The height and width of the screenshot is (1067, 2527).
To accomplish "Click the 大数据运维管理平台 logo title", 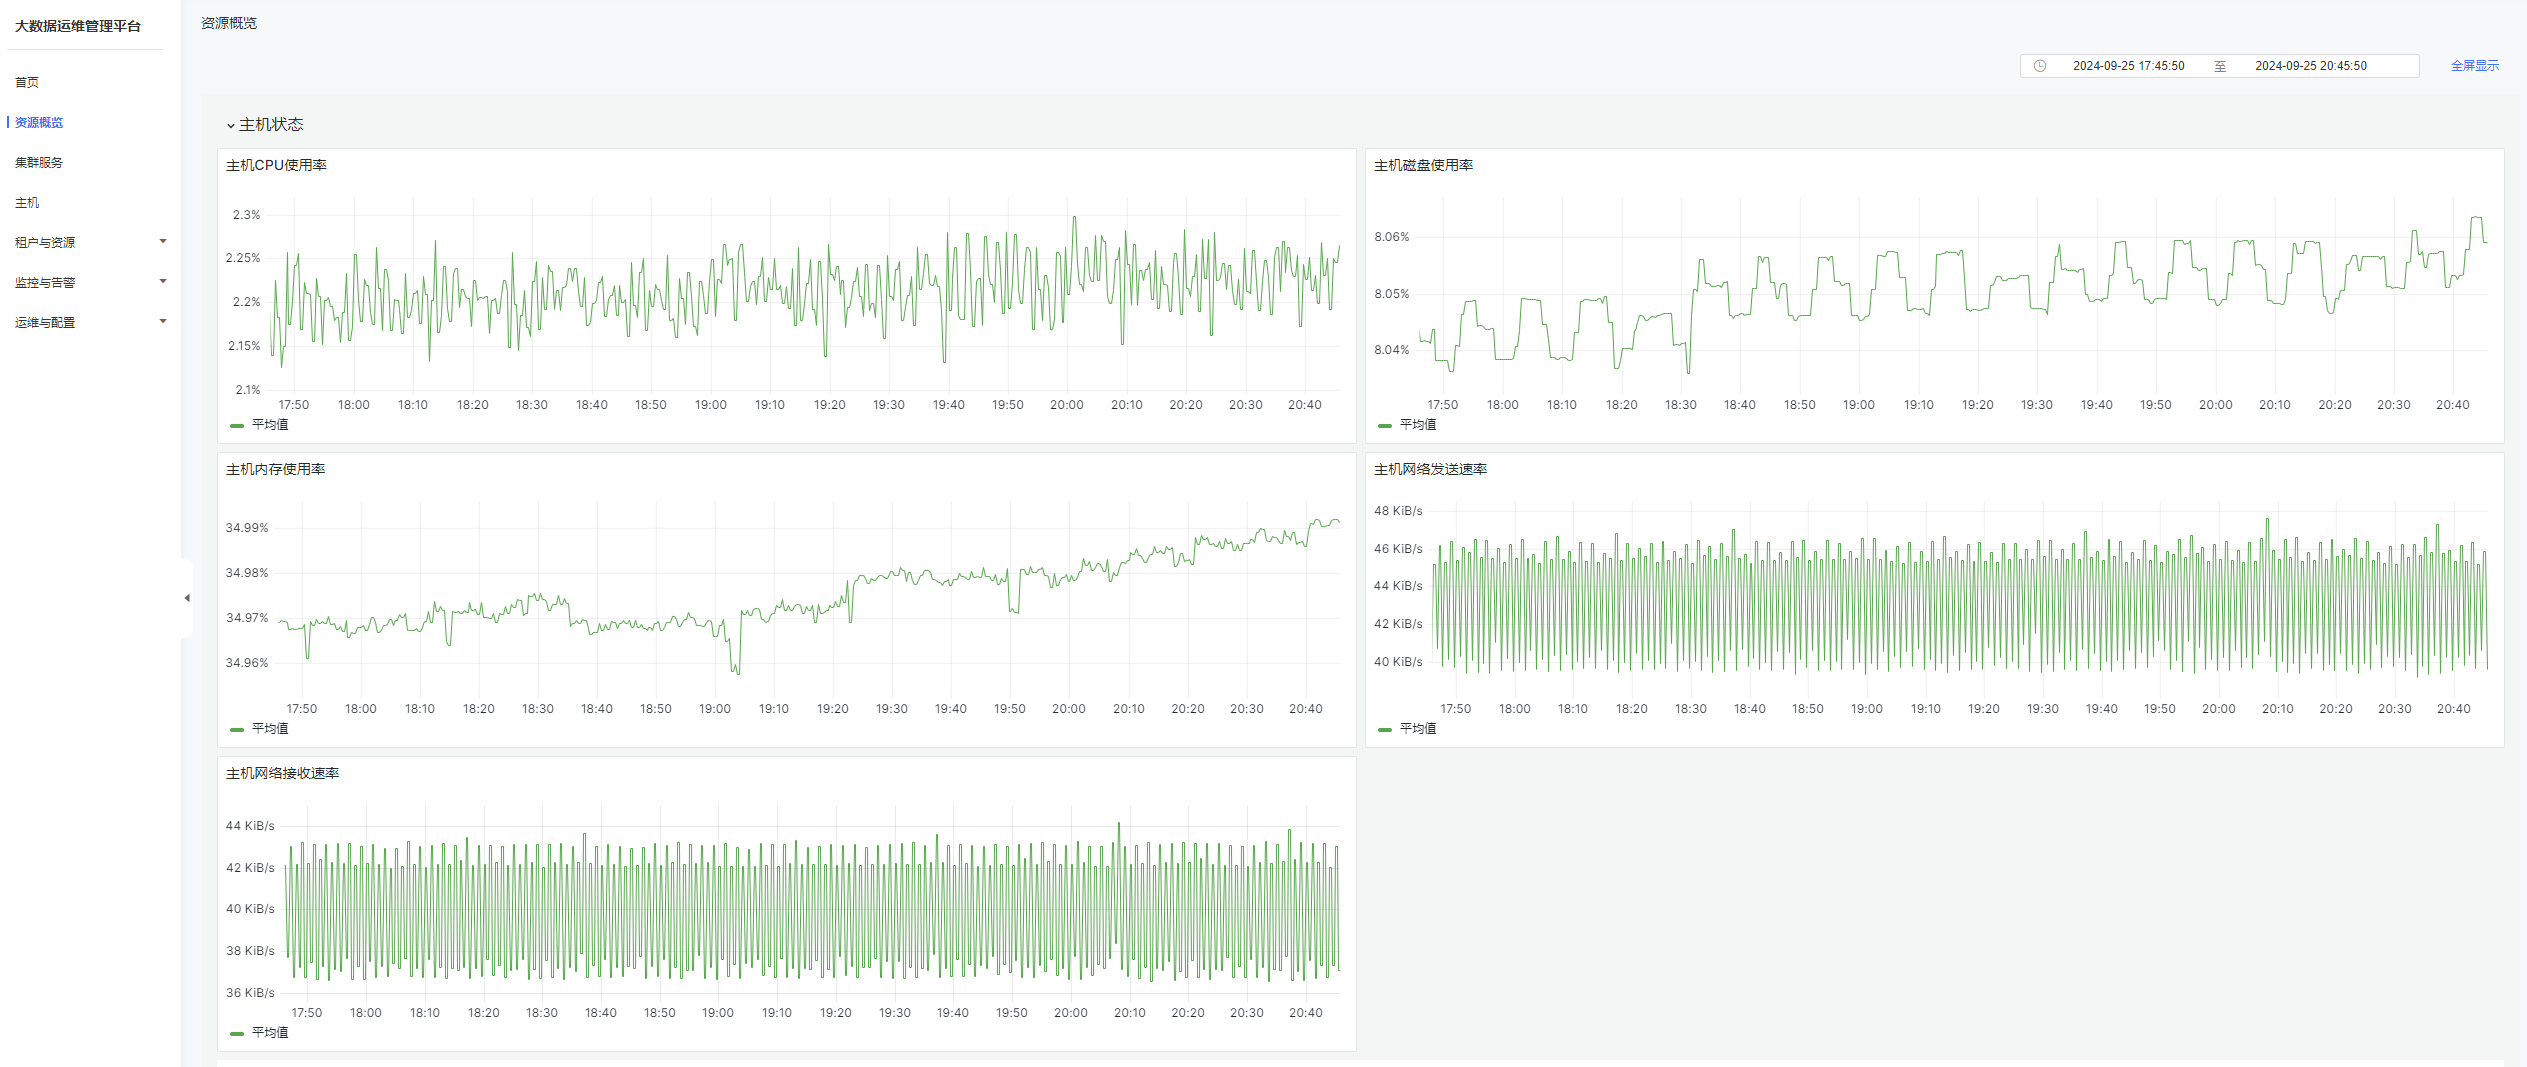I will click(78, 26).
